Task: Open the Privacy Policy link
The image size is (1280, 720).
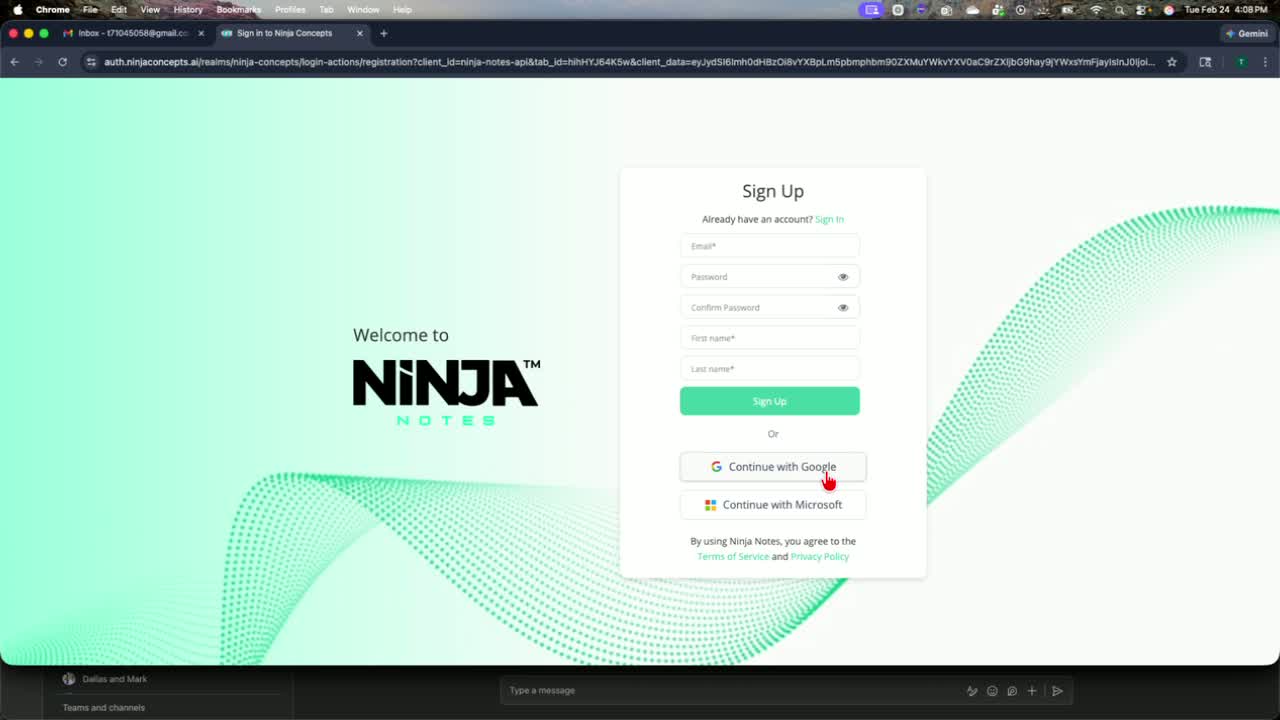Action: click(x=820, y=557)
